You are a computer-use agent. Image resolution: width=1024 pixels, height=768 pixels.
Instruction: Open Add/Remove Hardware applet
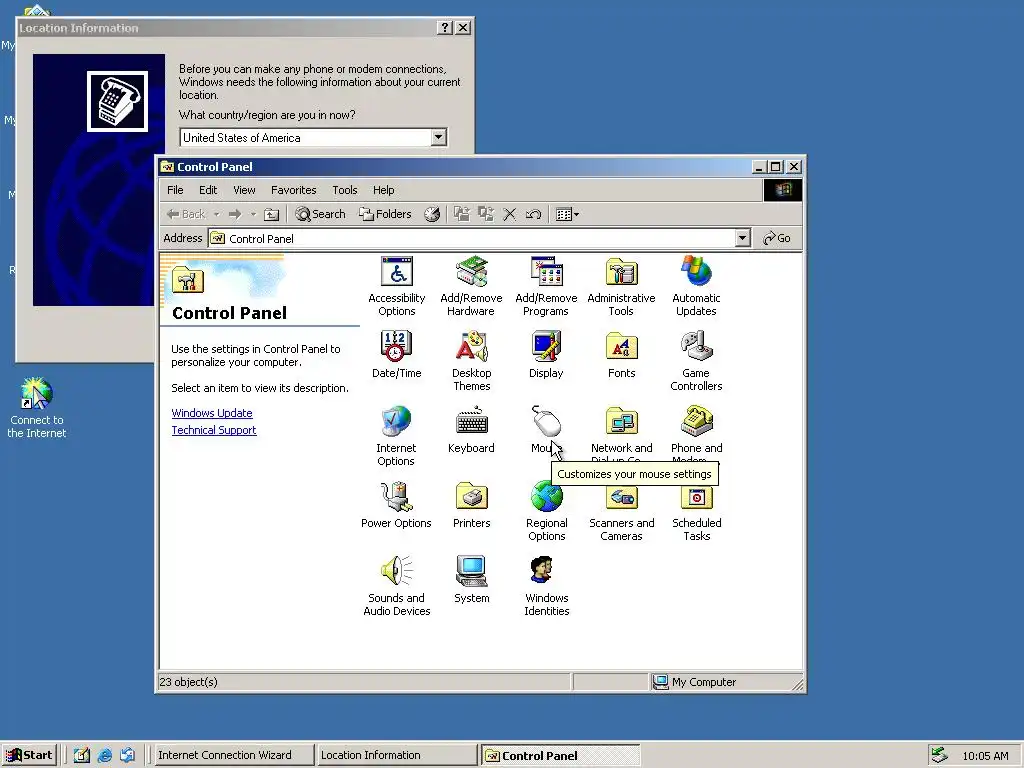pos(471,286)
